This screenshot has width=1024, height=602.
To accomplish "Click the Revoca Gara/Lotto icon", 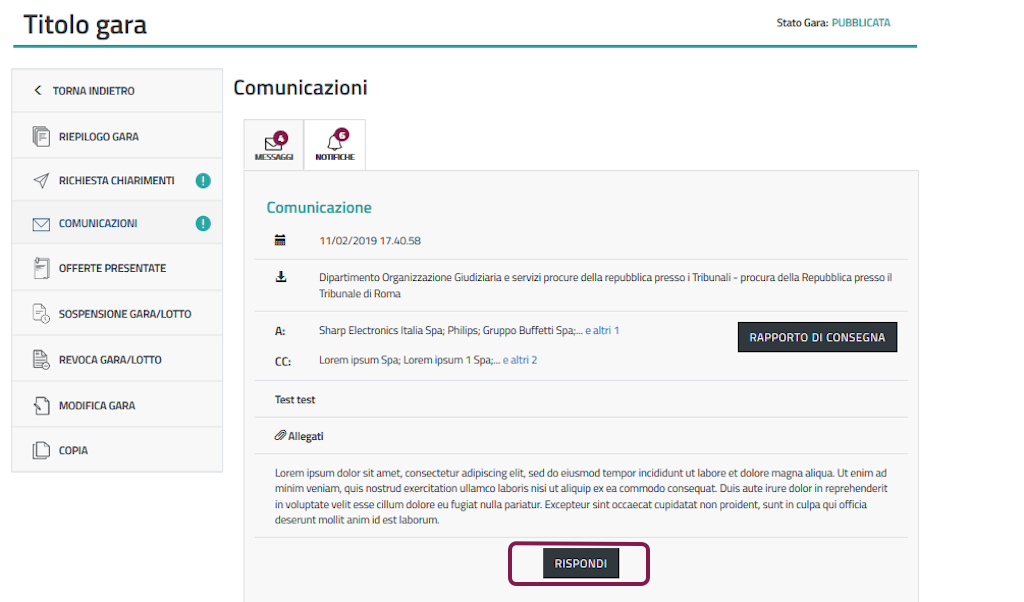I will tap(41, 359).
